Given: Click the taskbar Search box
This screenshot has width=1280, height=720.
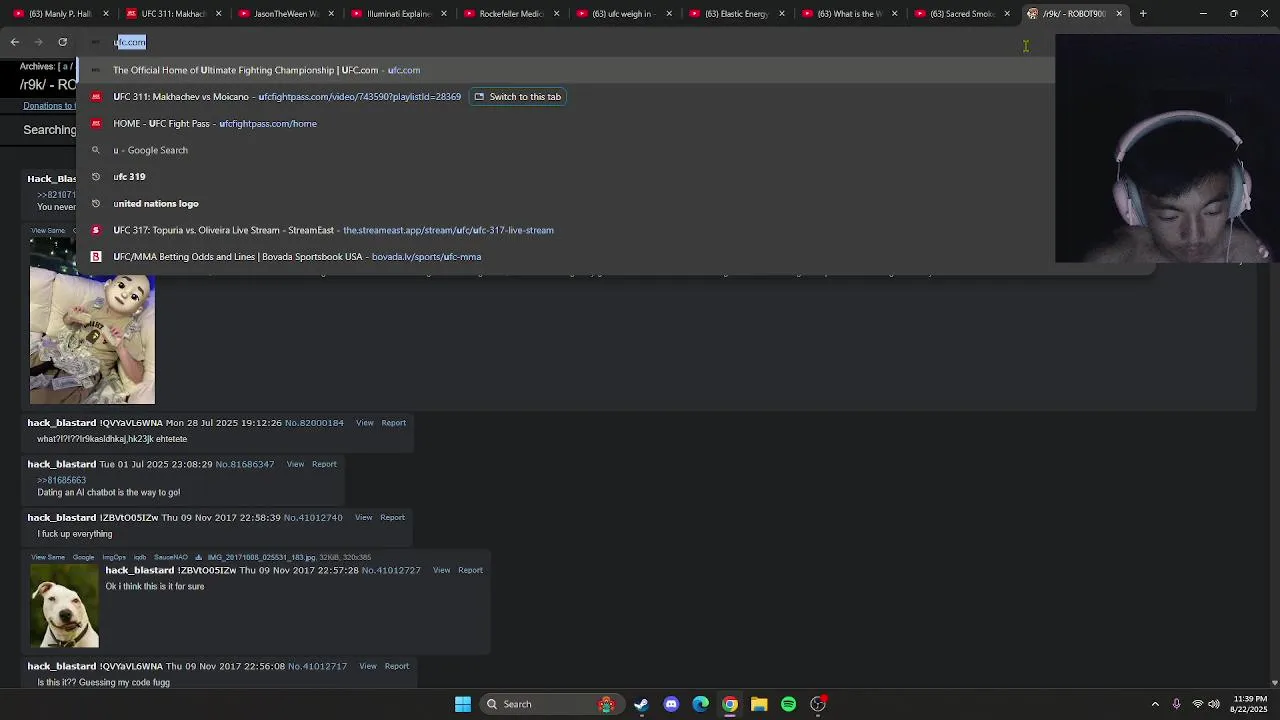Looking at the screenshot, I should (551, 704).
